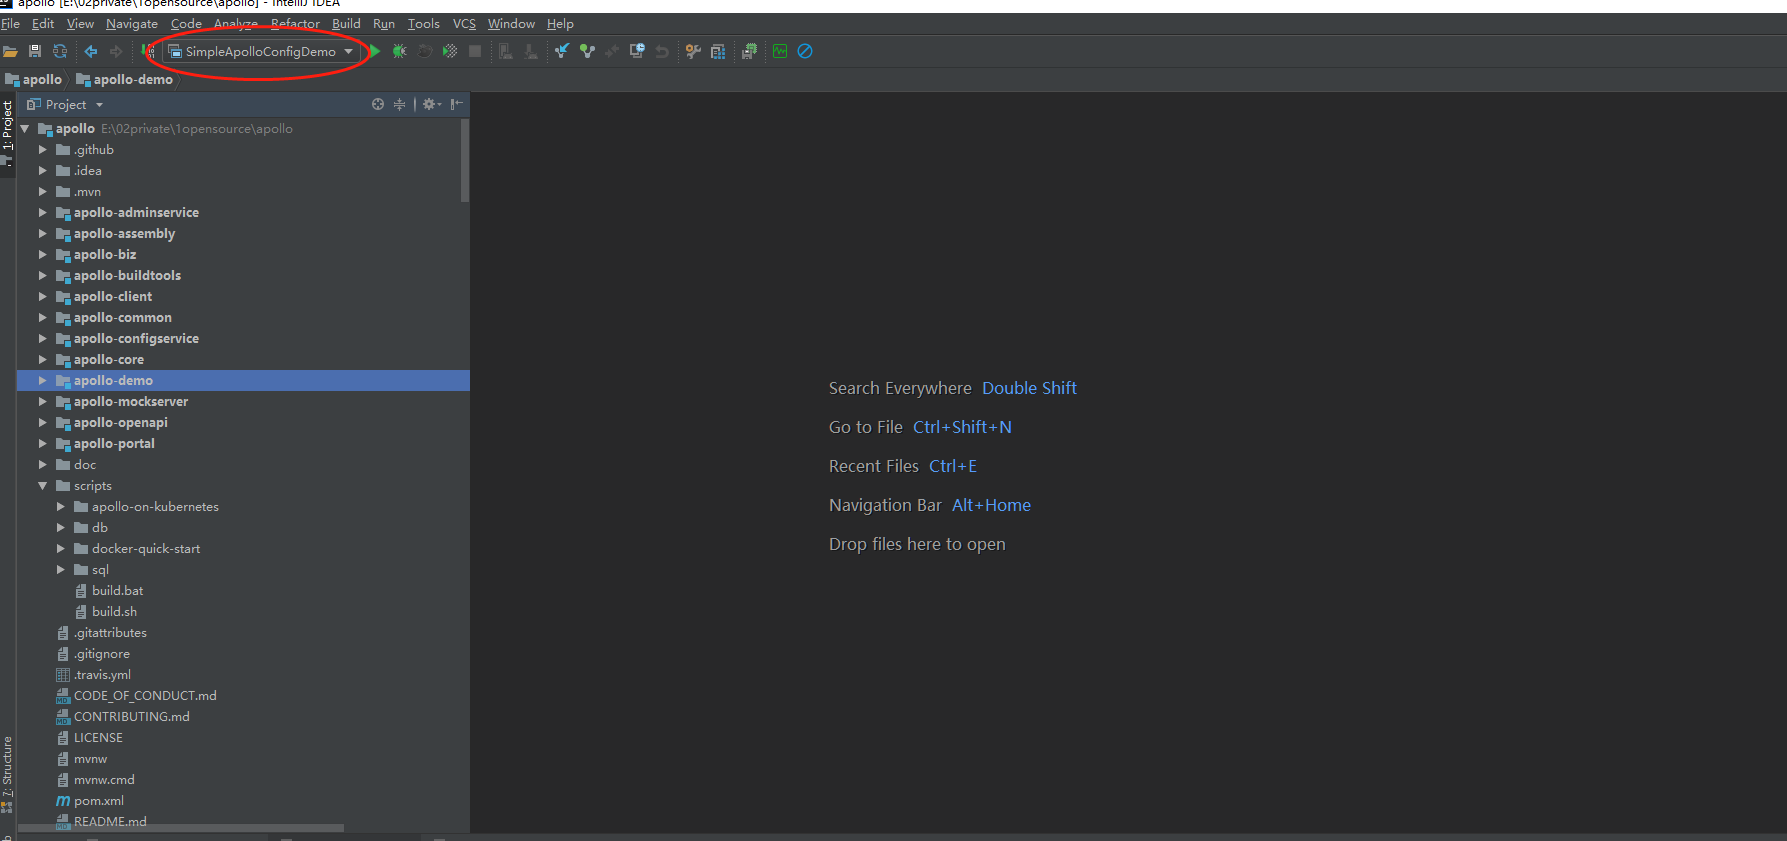Open Settings with the wrench icon
Screen dimensions: 1787x841
693,51
